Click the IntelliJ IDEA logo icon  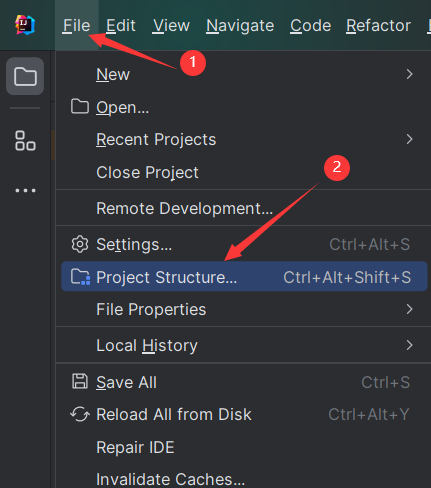click(x=25, y=25)
